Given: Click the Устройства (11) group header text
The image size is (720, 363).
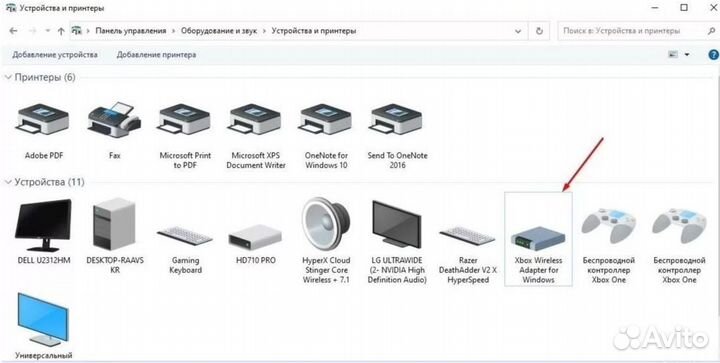Looking at the screenshot, I should 50,182.
